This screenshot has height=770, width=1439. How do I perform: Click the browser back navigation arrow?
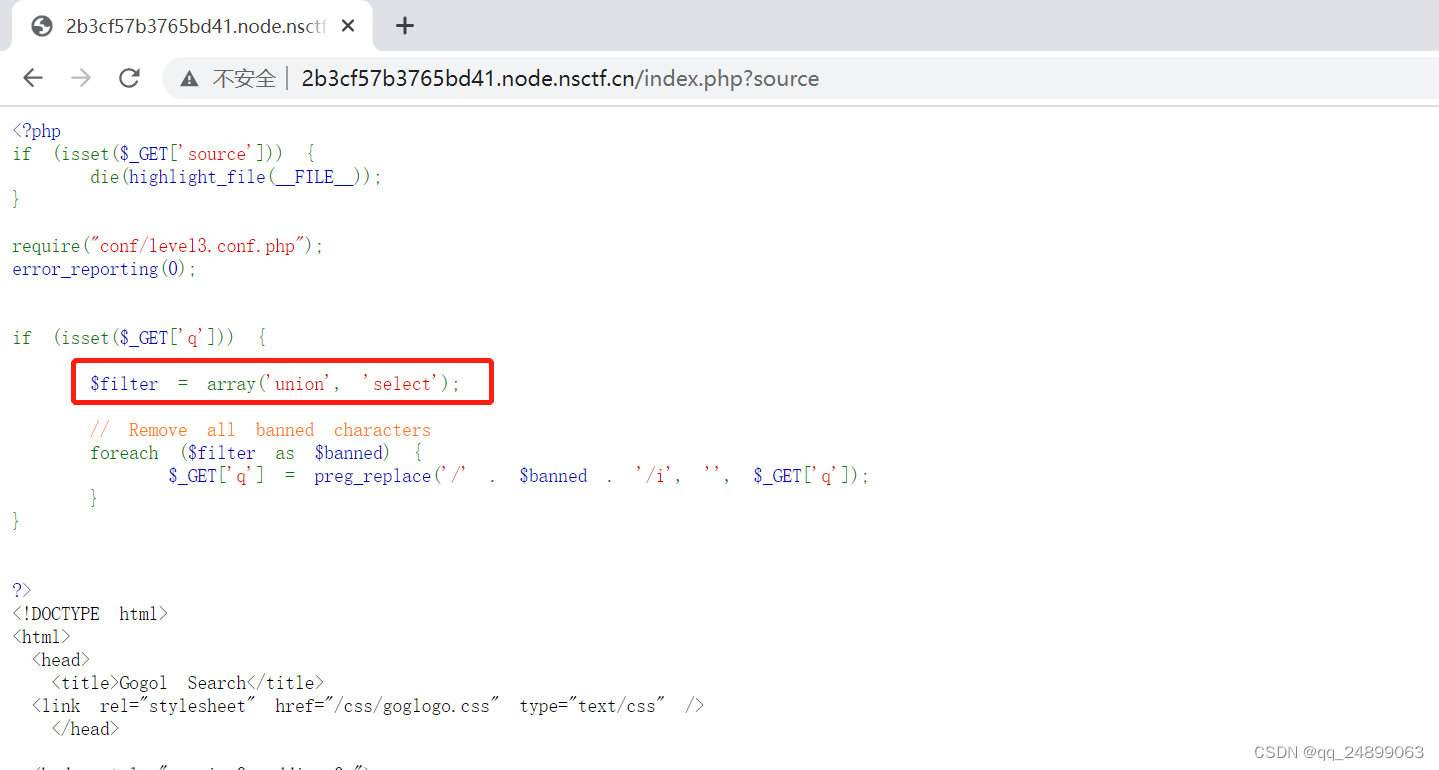(32, 78)
